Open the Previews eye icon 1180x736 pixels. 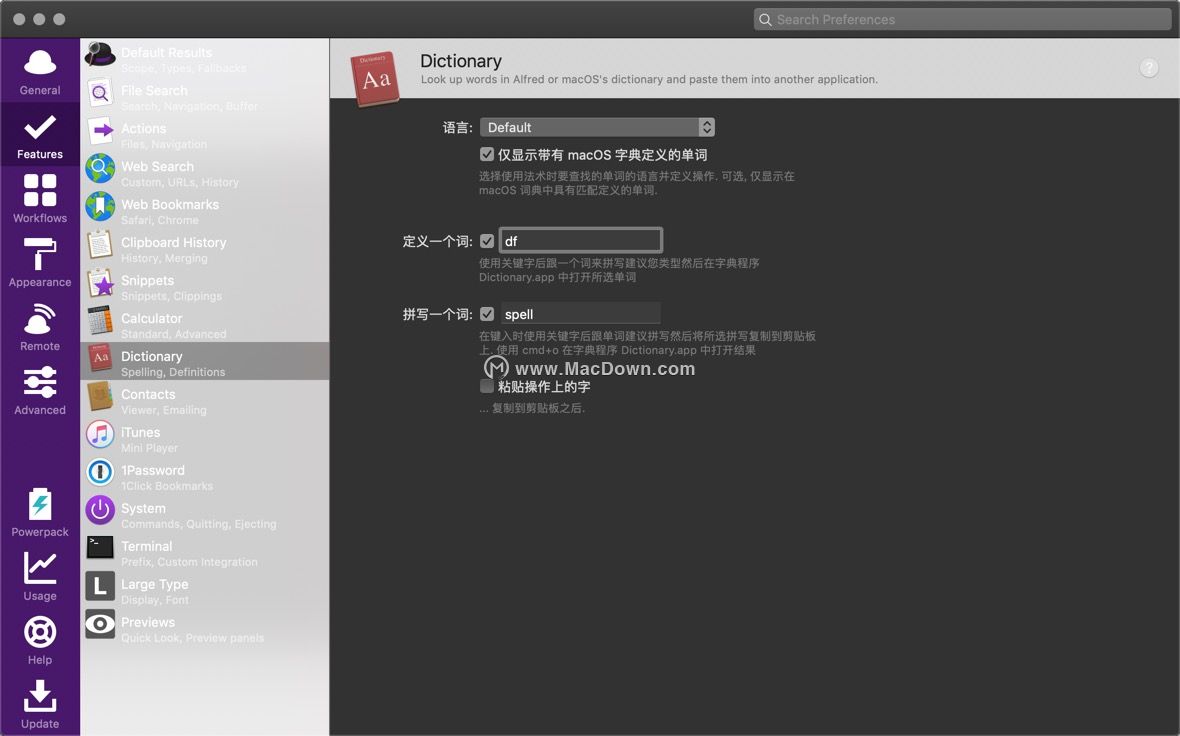[x=99, y=624]
